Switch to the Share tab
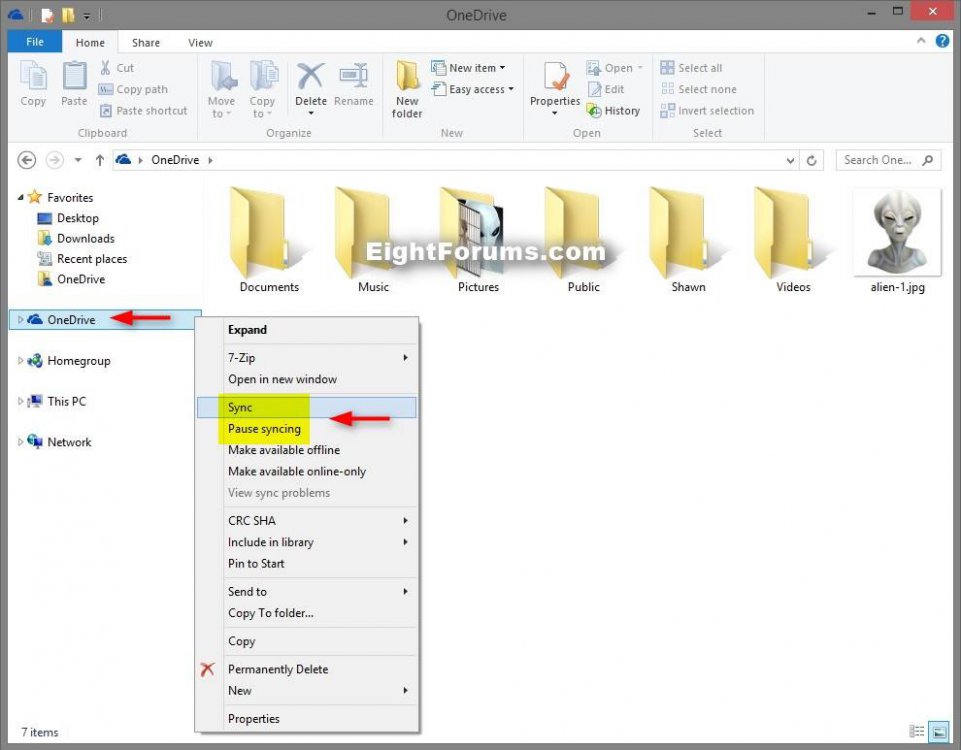 pos(145,42)
